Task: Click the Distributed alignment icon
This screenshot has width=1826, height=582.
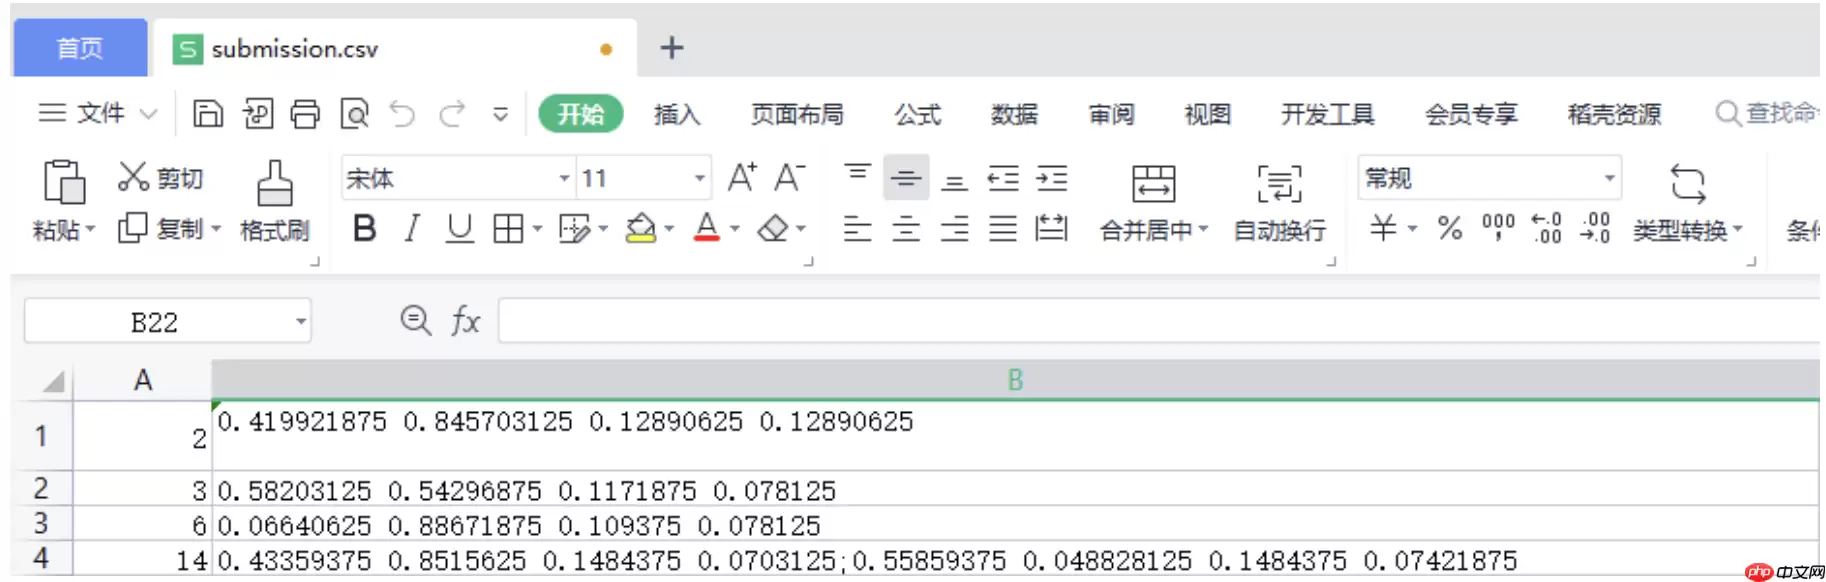Action: (1052, 228)
